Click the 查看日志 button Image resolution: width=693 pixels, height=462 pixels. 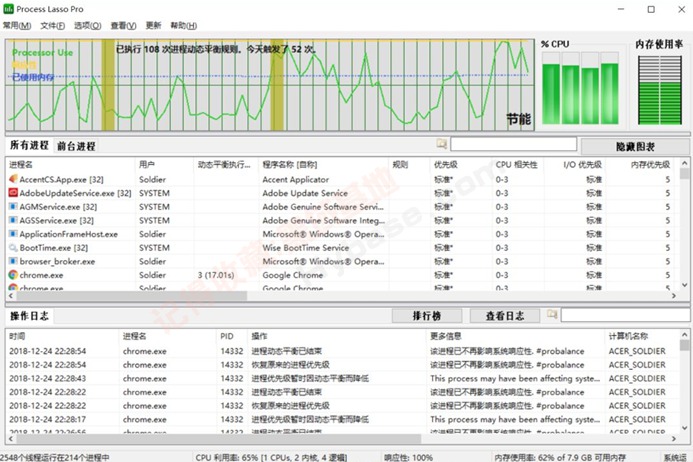tap(505, 316)
